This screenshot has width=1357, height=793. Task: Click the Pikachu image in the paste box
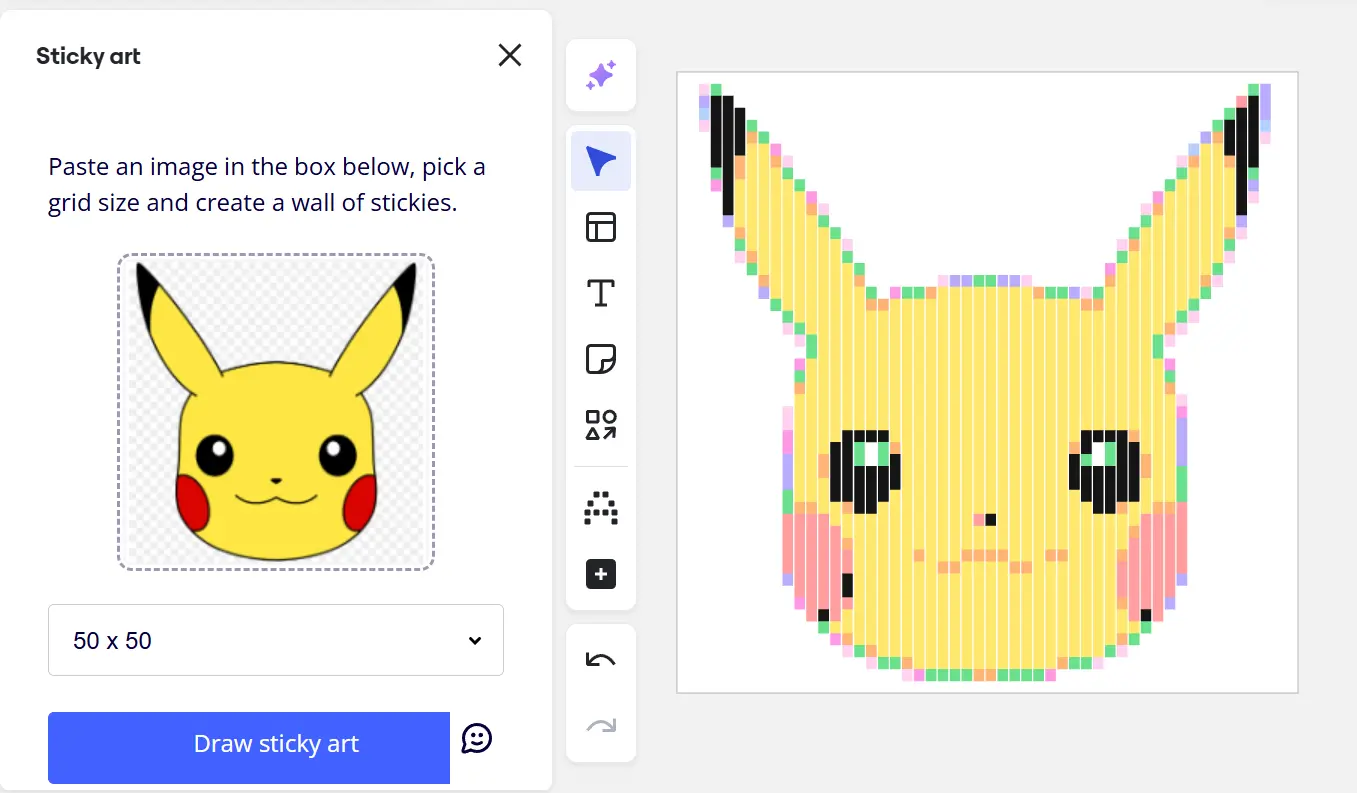tap(276, 412)
